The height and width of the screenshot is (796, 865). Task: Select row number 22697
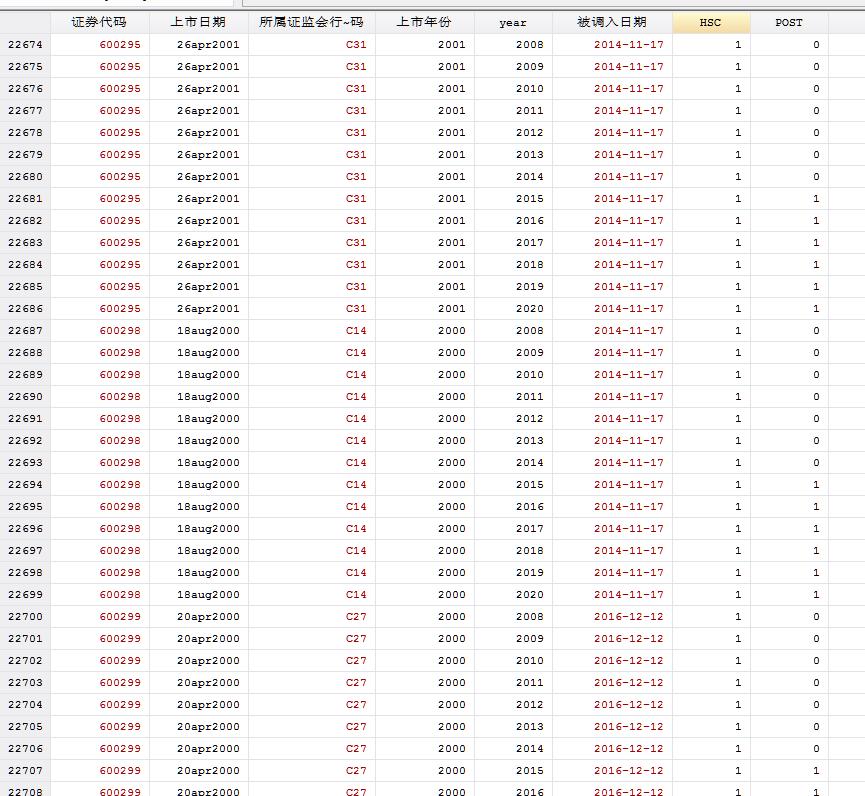pos(25,551)
